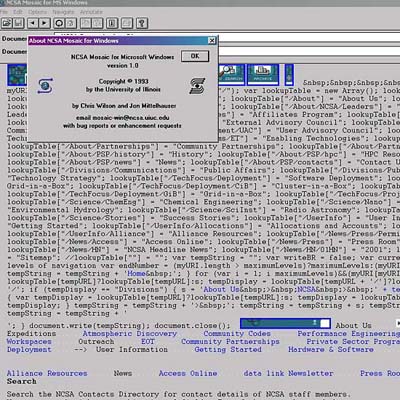Click the Open document toolbar icon
This screenshot has height=400, width=400.
(7, 23)
